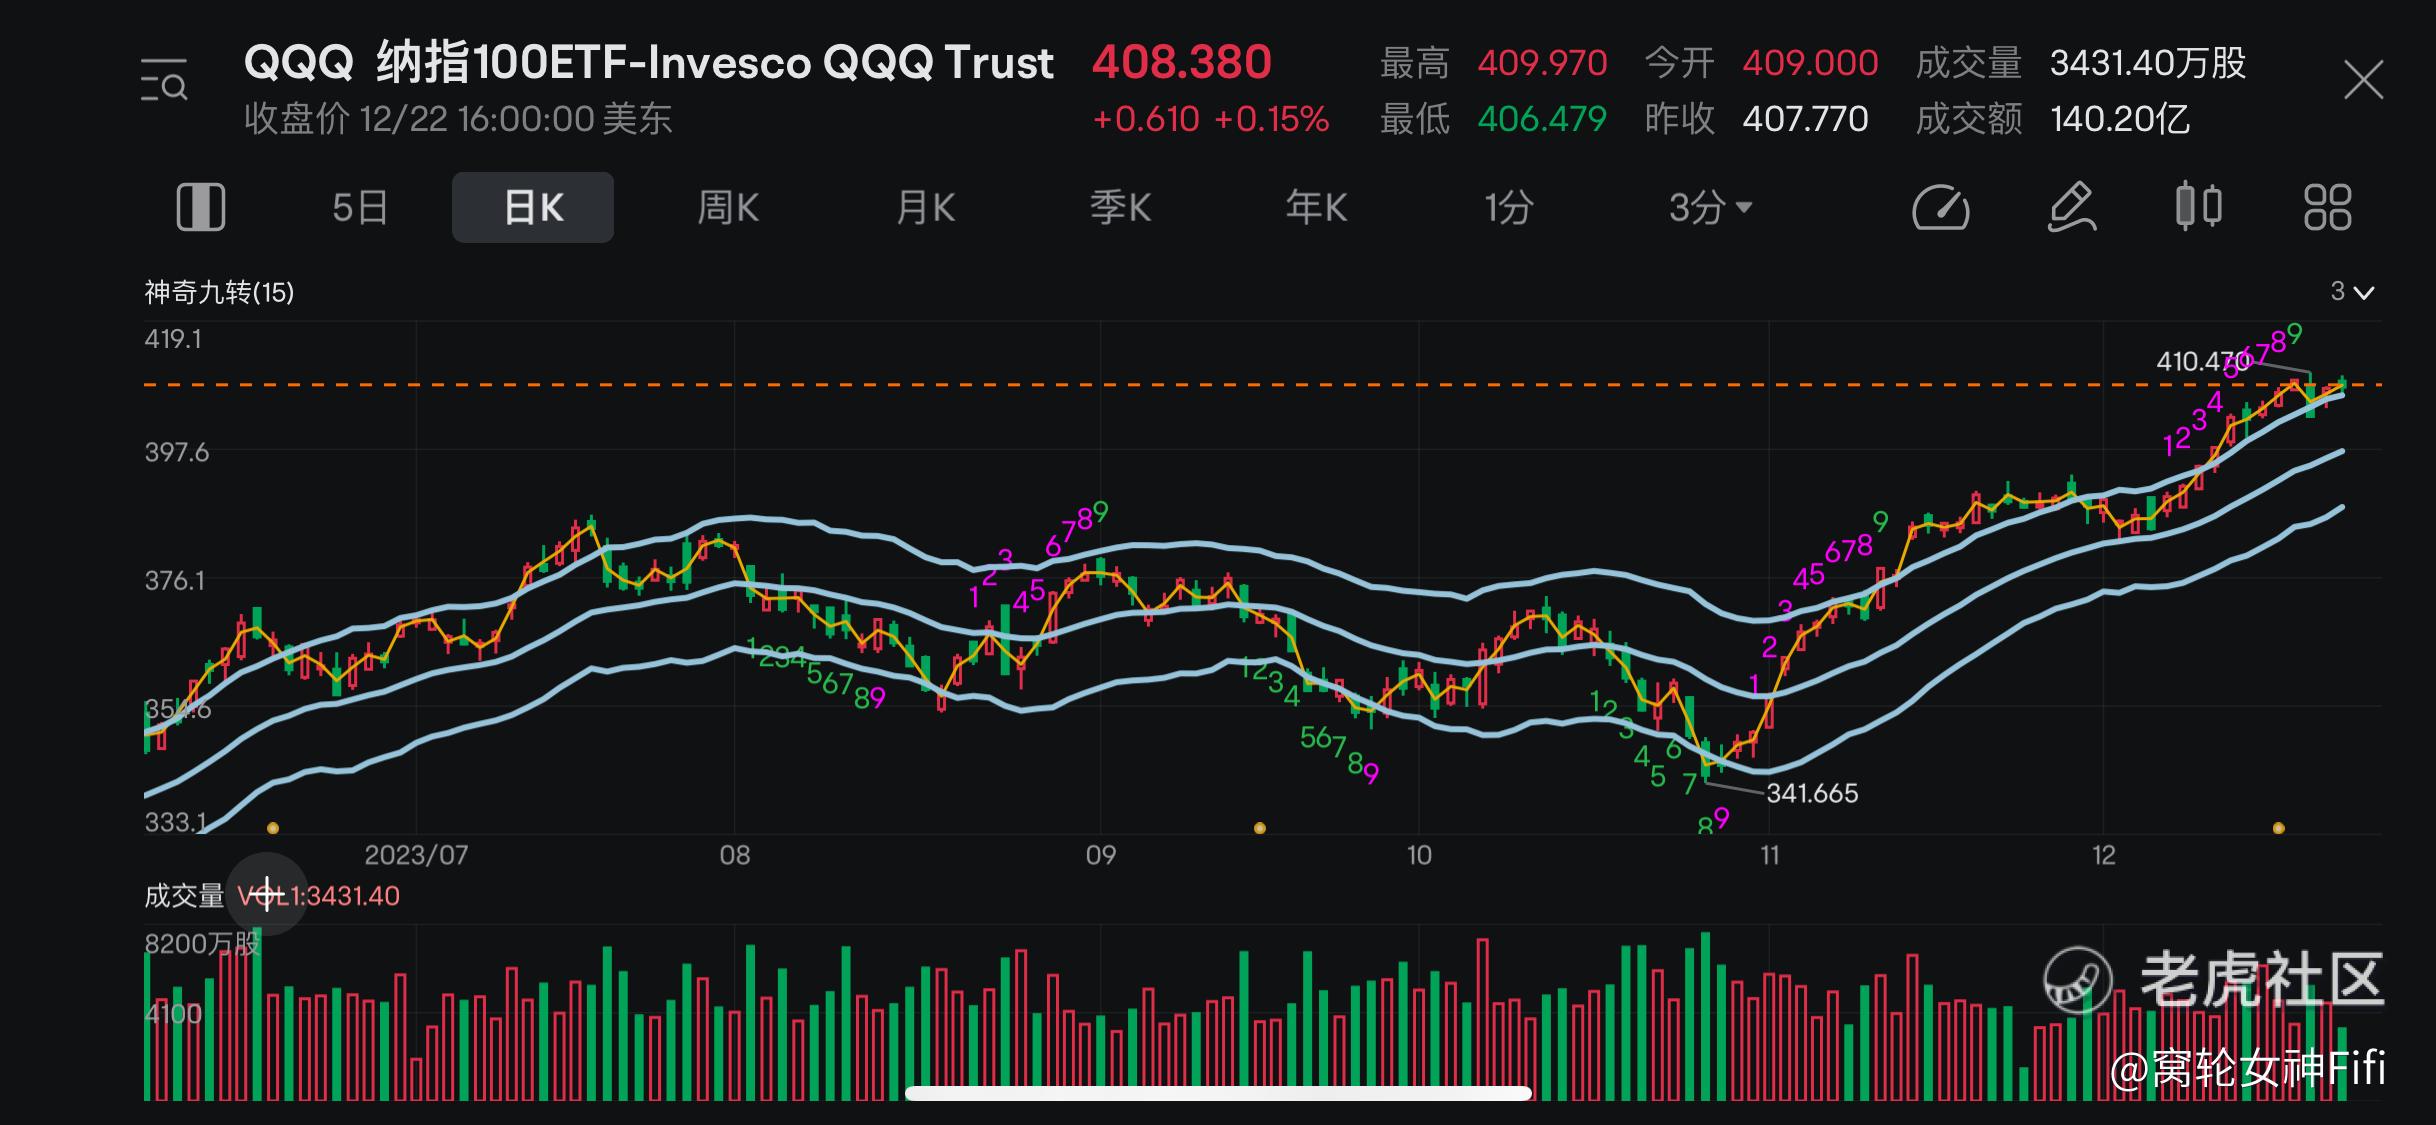
Task: Click the 今开 value 409.000
Action: [1810, 63]
